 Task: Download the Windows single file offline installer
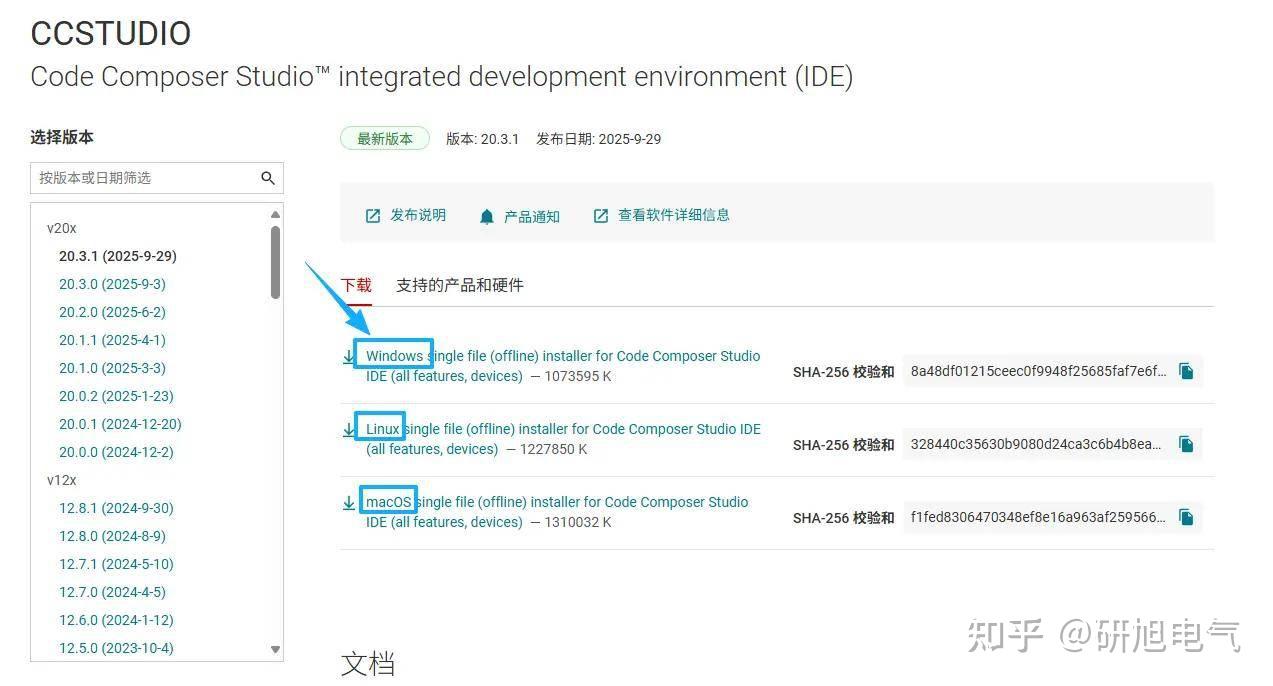[562, 356]
